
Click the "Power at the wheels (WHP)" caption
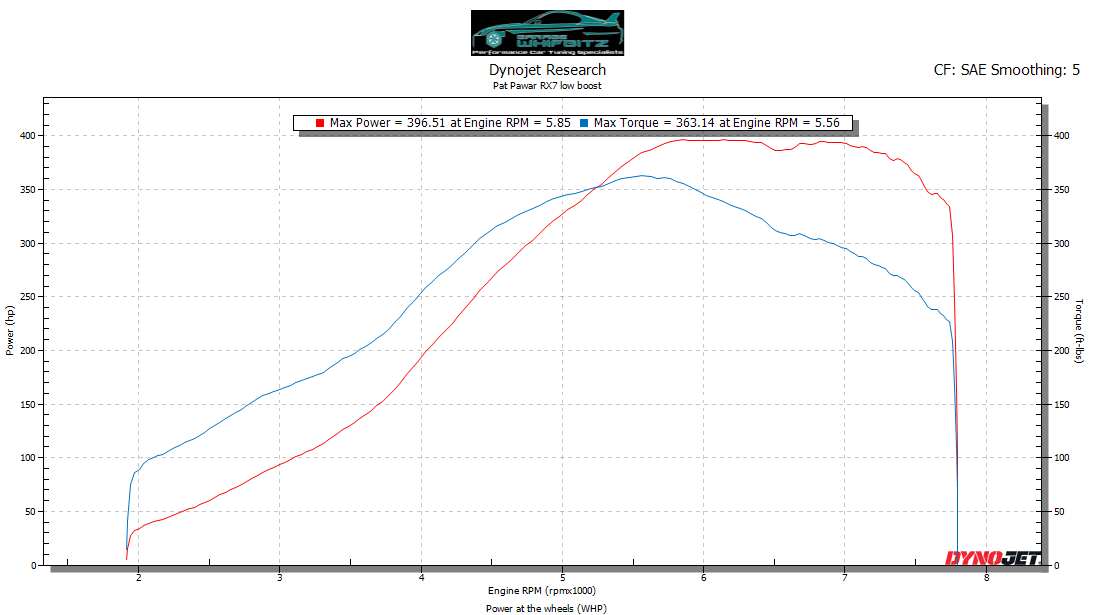click(546, 609)
